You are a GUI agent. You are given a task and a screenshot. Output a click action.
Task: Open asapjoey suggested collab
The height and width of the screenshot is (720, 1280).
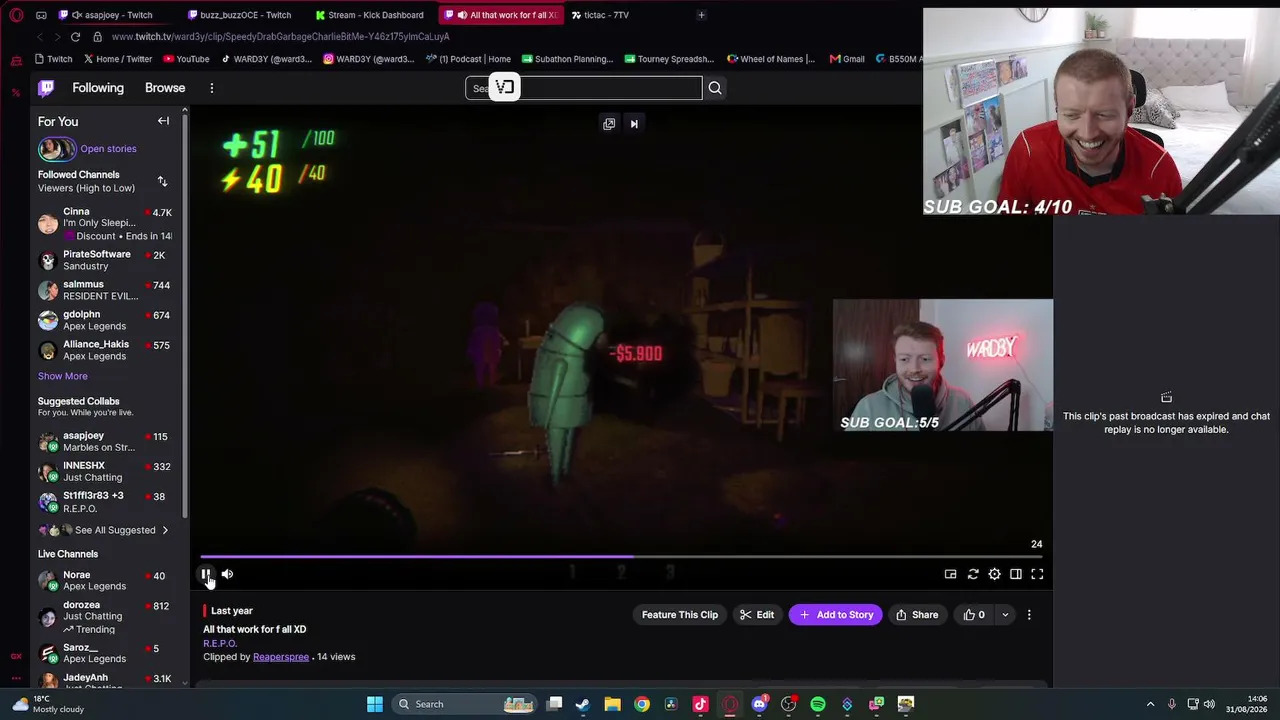click(105, 441)
